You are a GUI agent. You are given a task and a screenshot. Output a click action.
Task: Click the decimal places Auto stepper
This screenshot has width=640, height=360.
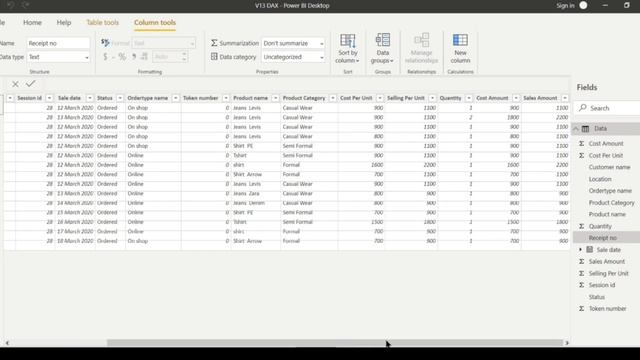(184, 57)
